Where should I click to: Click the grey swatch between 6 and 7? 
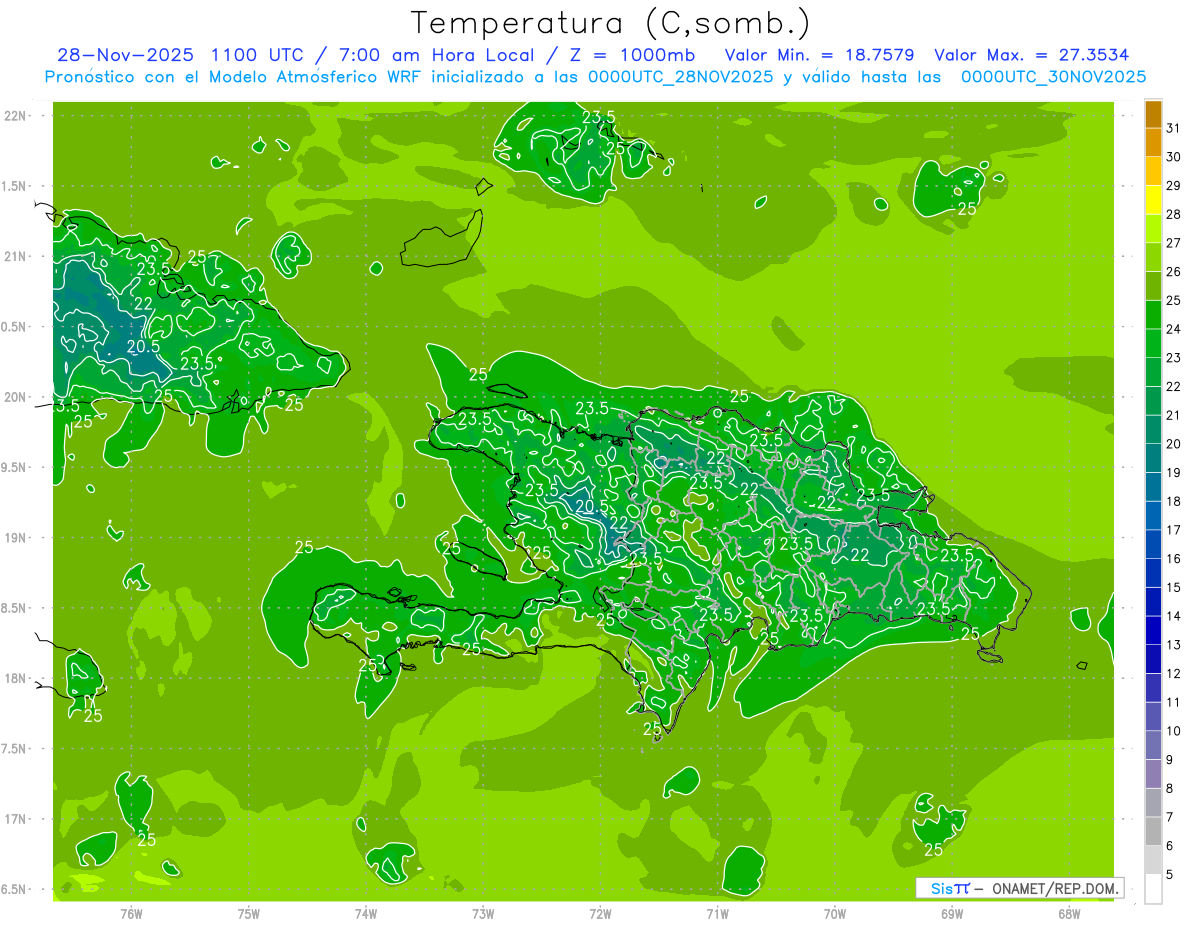coord(1153,831)
